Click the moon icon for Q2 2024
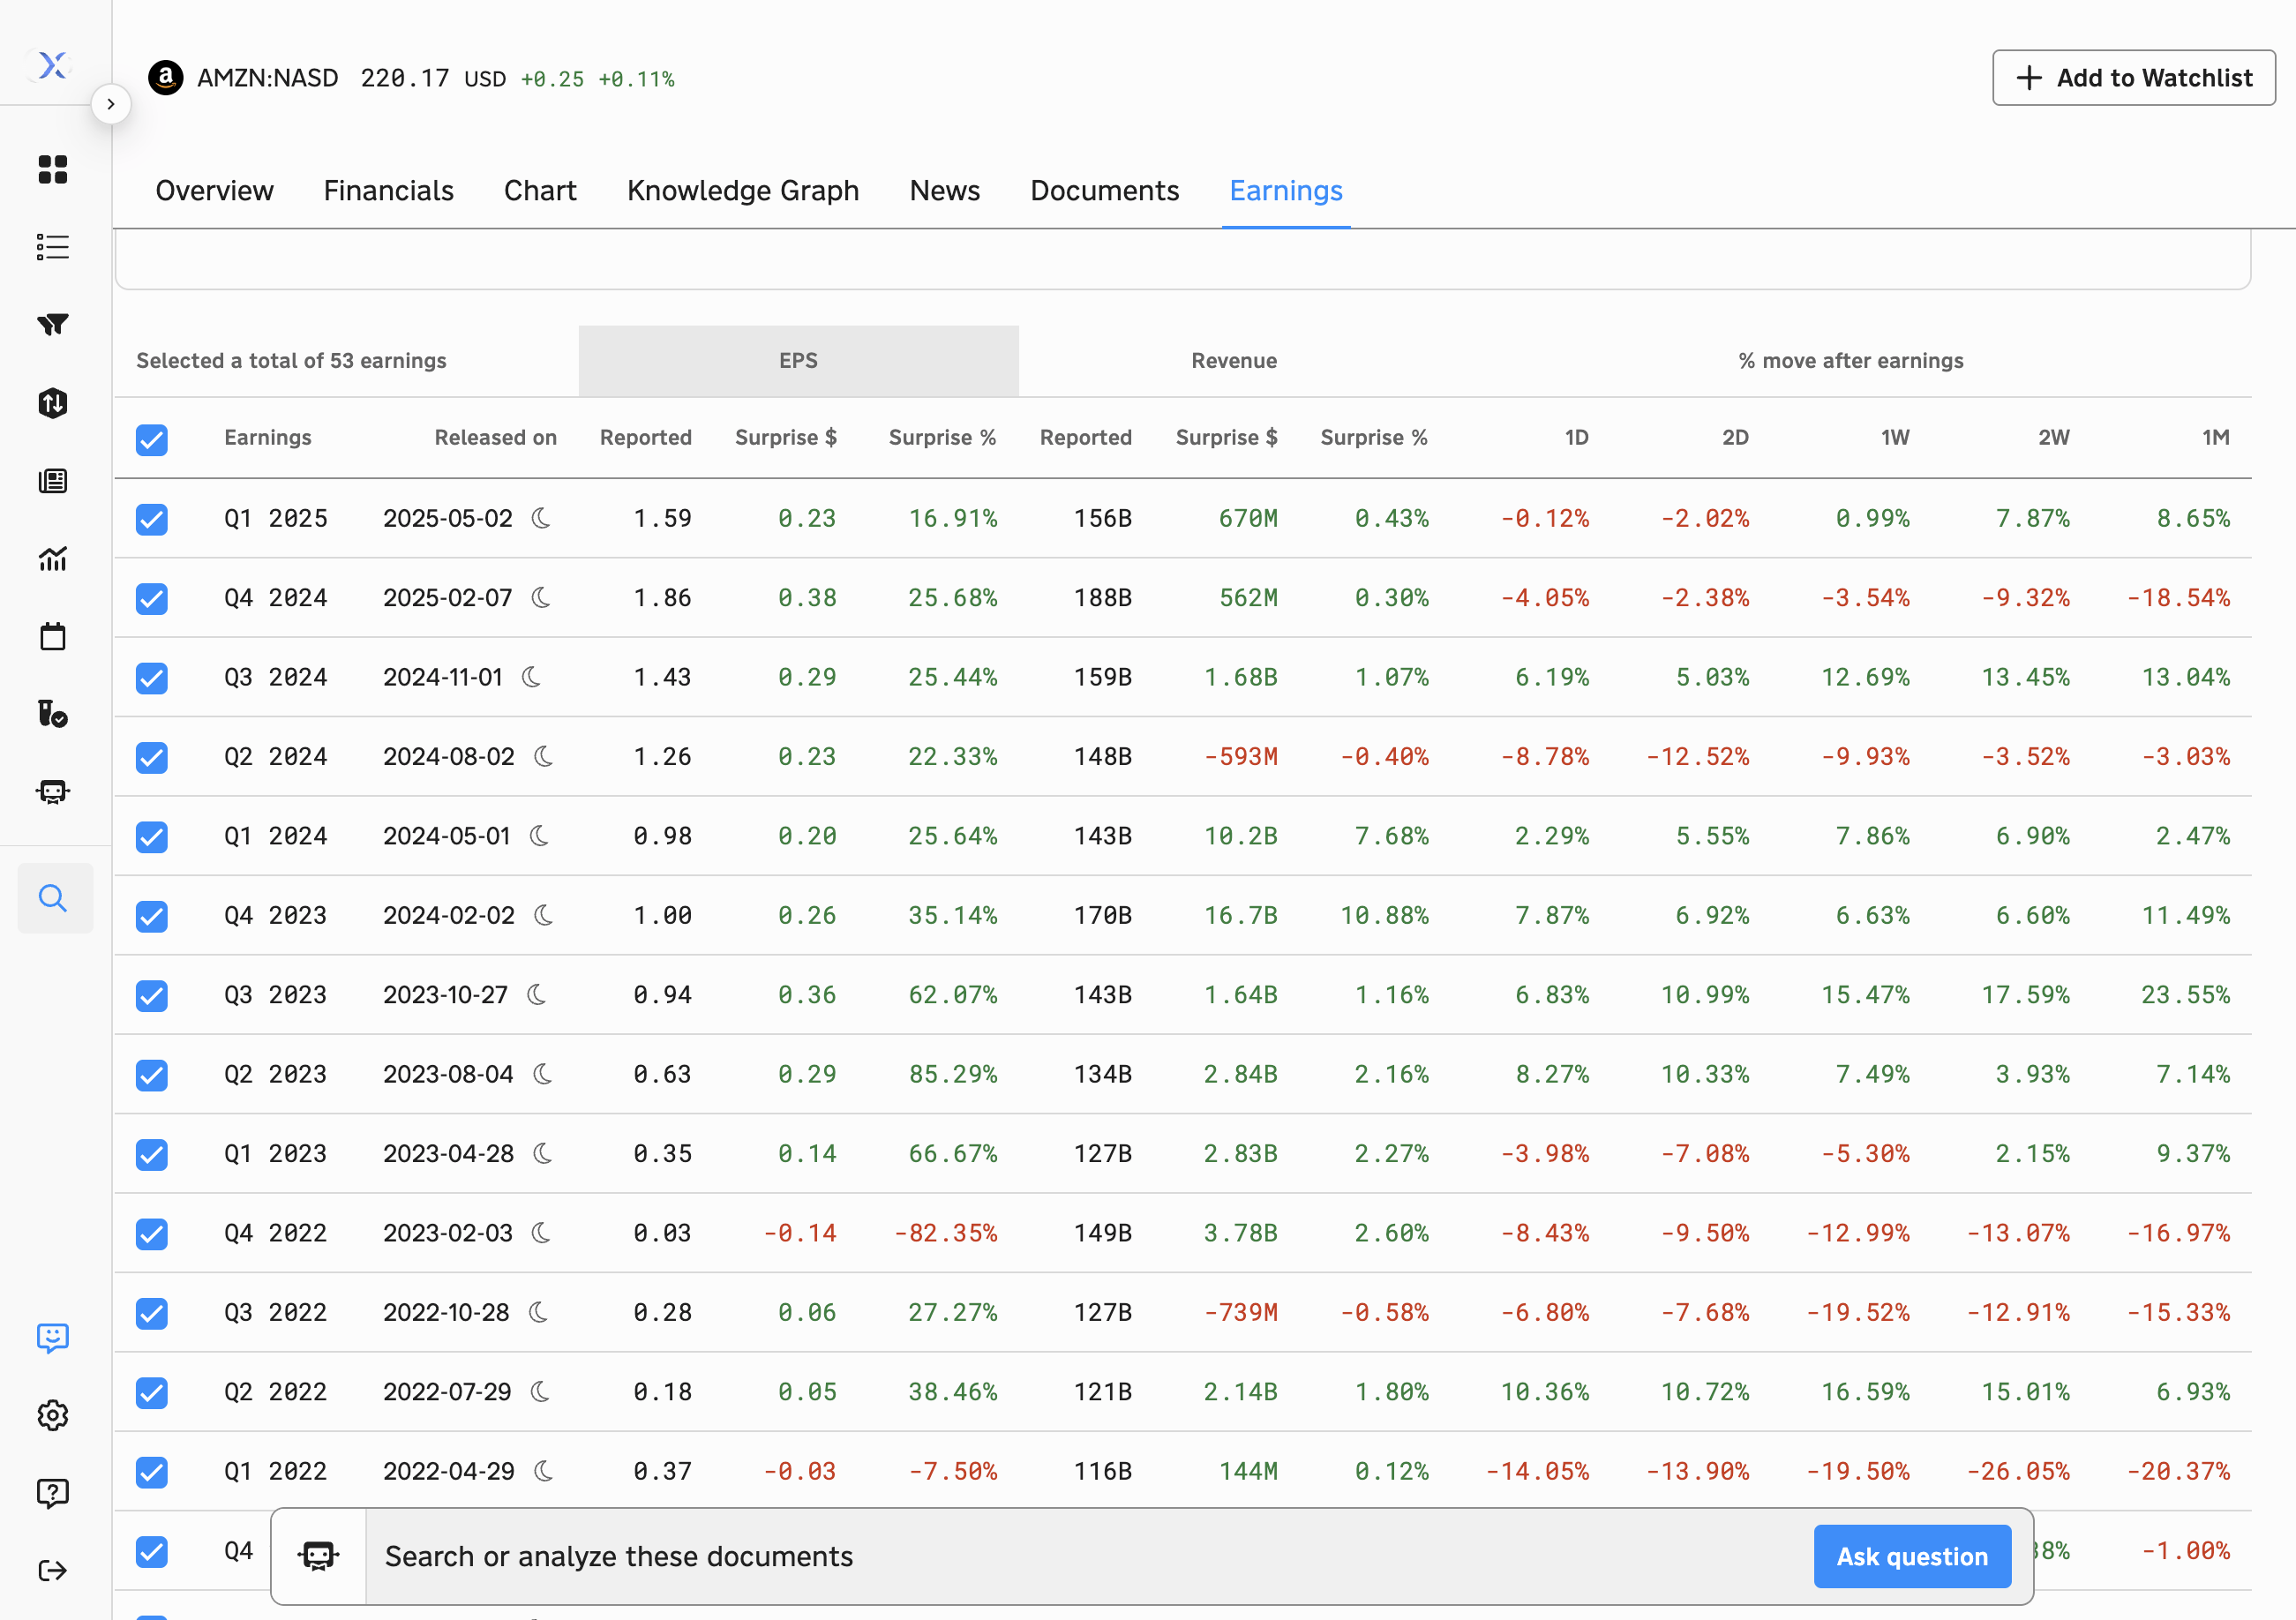2296x1620 pixels. coord(544,757)
